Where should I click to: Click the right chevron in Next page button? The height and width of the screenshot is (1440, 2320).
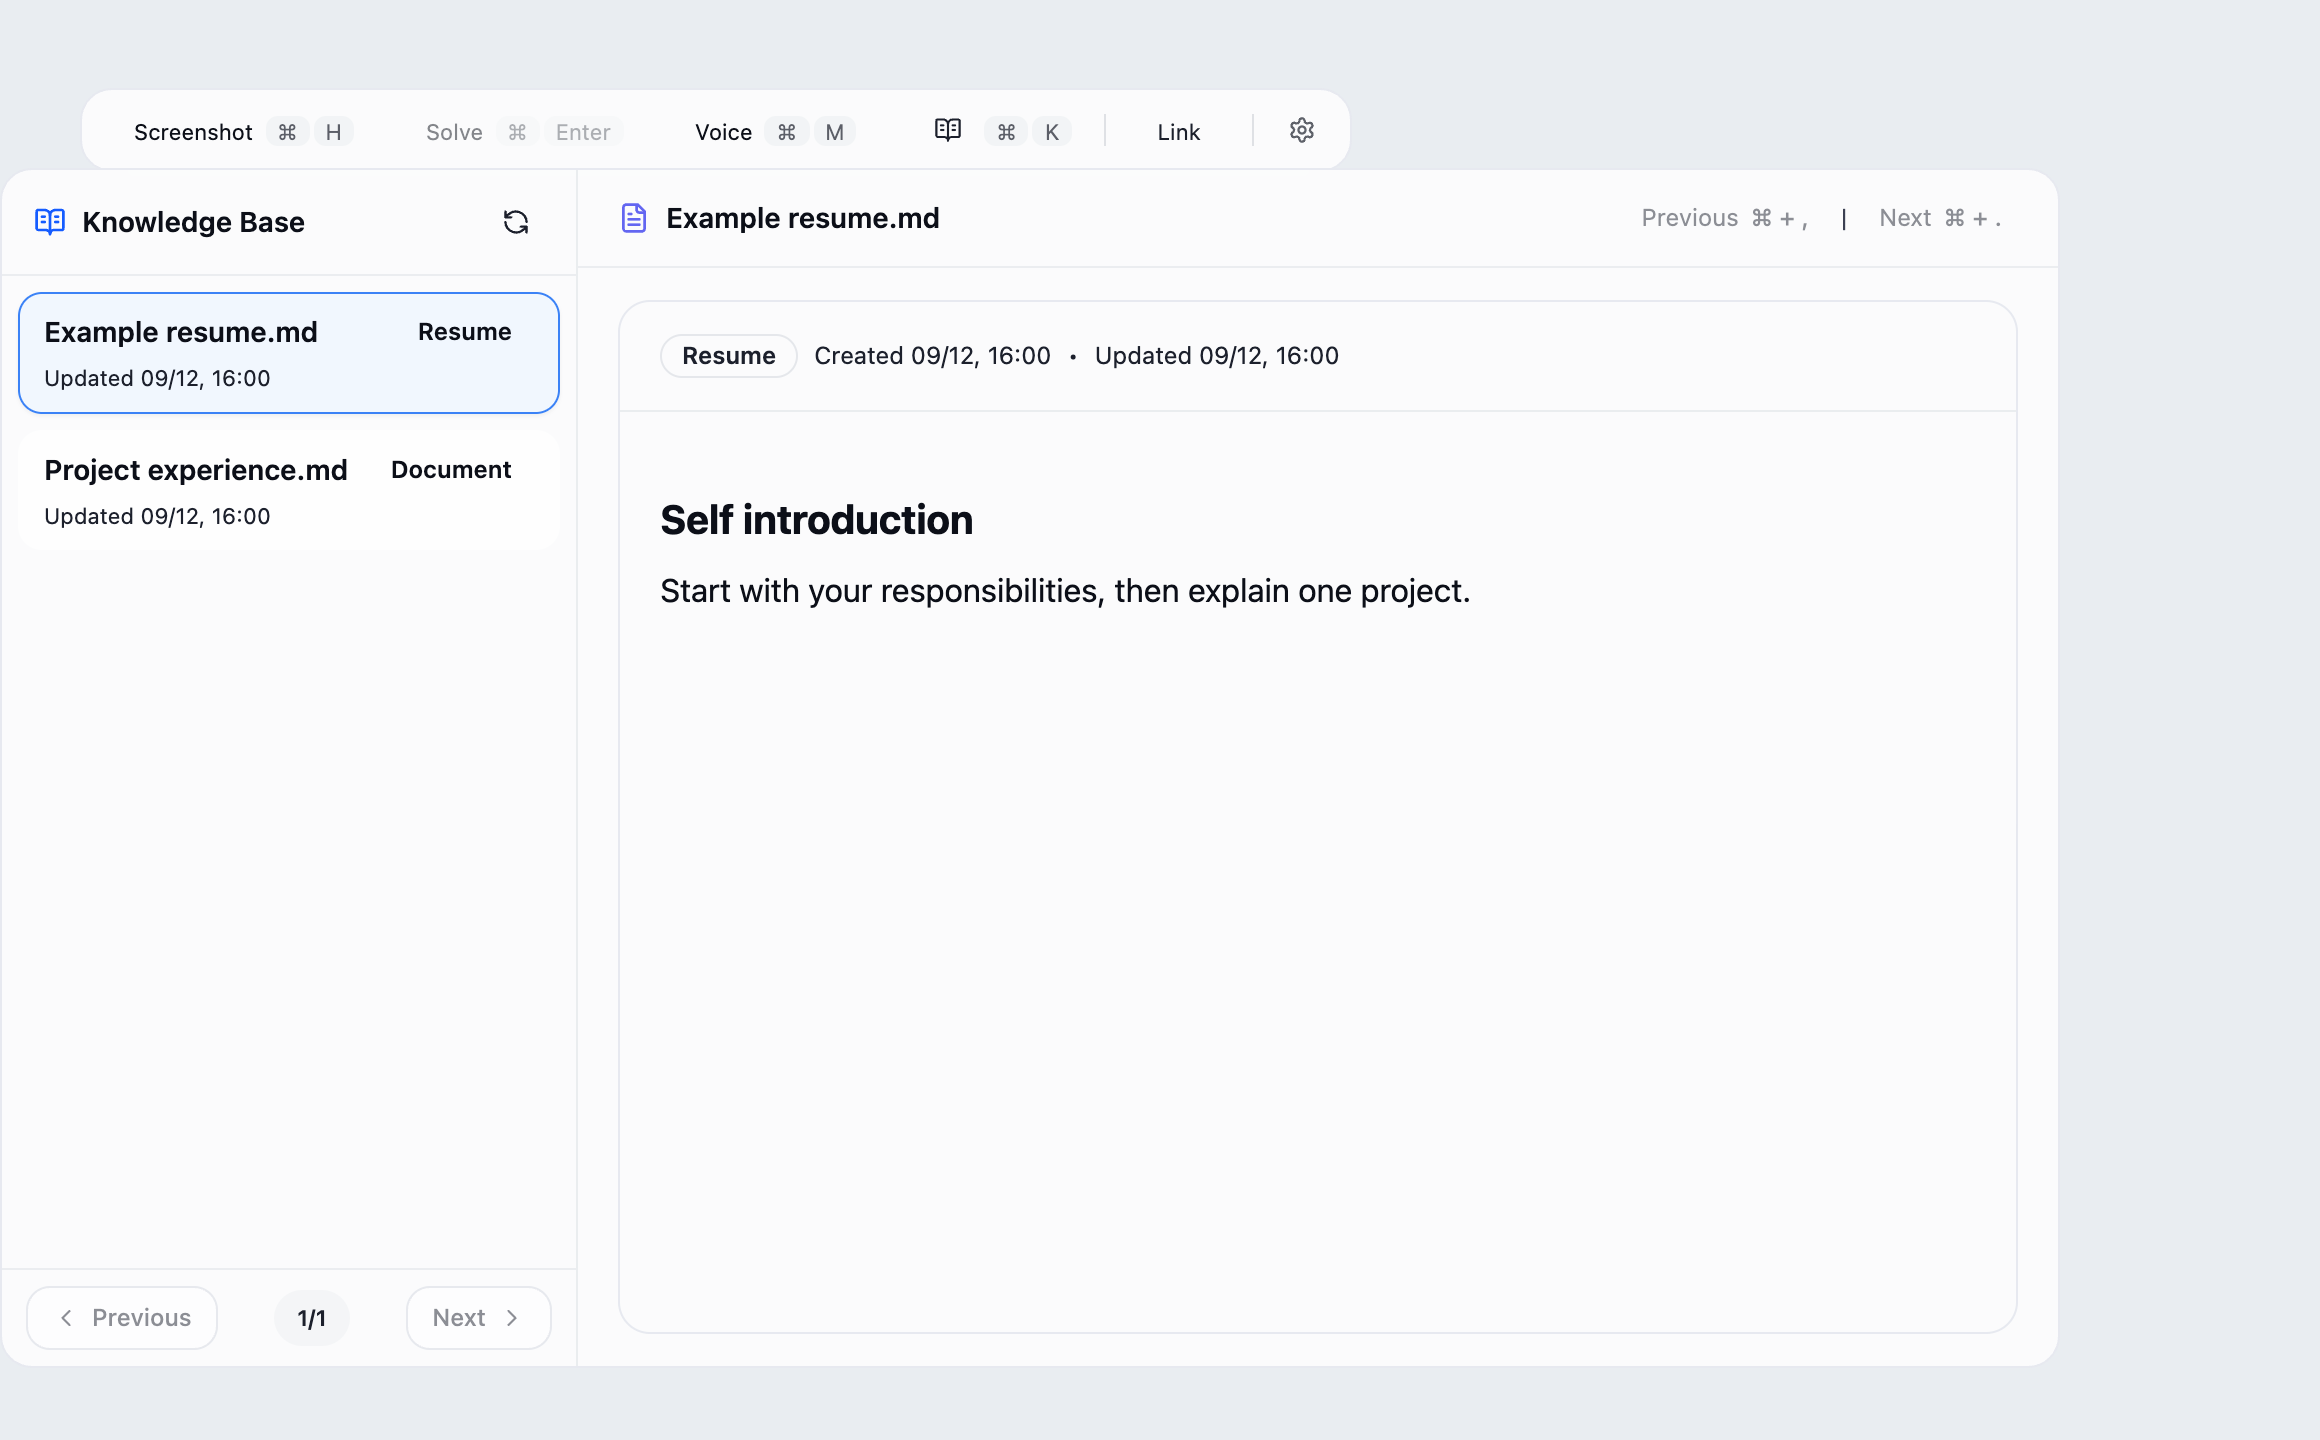(x=512, y=1318)
